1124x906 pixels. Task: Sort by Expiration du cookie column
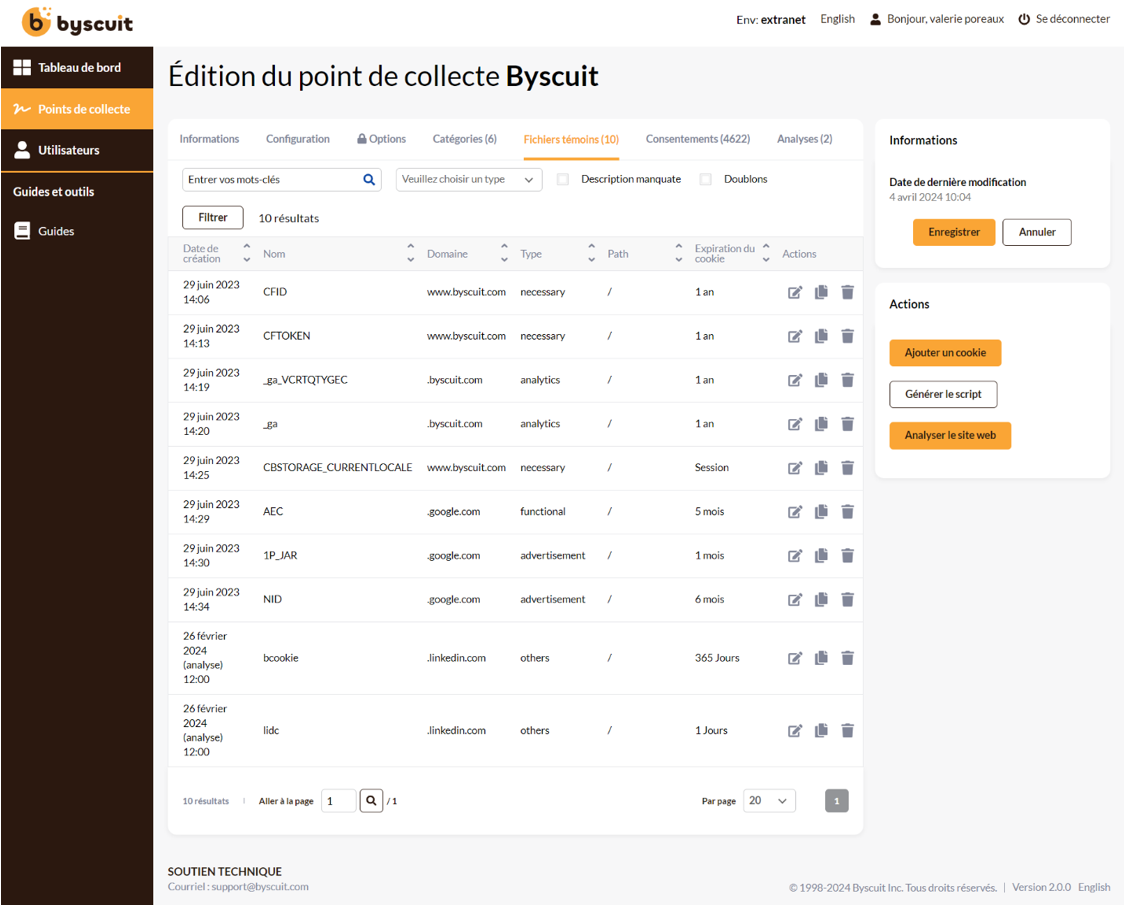tap(766, 253)
